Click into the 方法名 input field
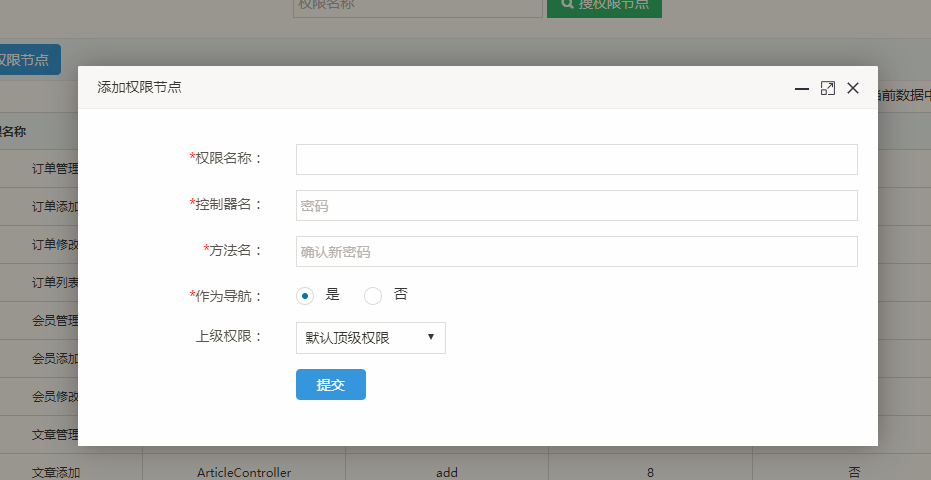Image resolution: width=931 pixels, height=480 pixels. click(x=576, y=252)
